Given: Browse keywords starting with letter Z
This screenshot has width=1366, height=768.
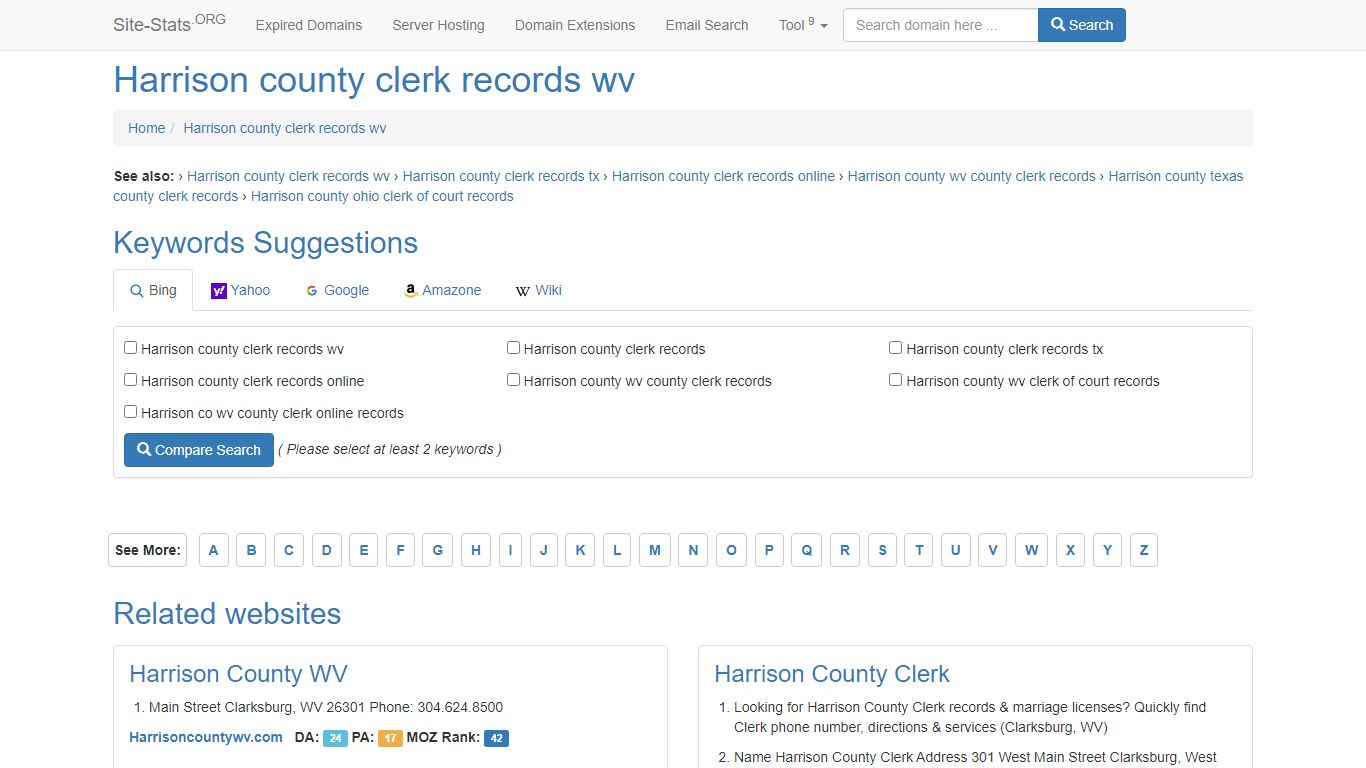Looking at the screenshot, I should click(x=1144, y=550).
